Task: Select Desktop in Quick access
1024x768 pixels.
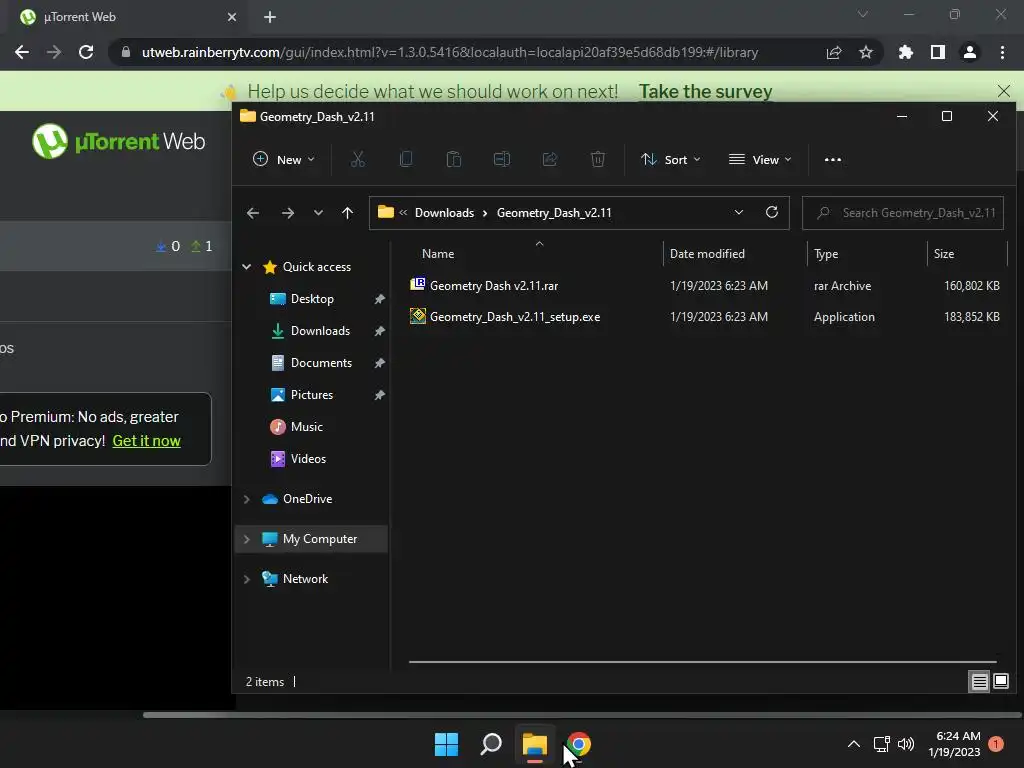Action: point(312,299)
